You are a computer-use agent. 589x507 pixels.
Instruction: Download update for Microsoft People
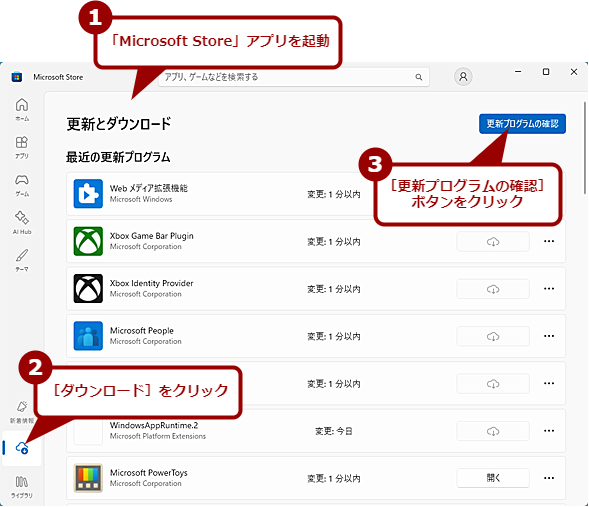click(x=493, y=336)
